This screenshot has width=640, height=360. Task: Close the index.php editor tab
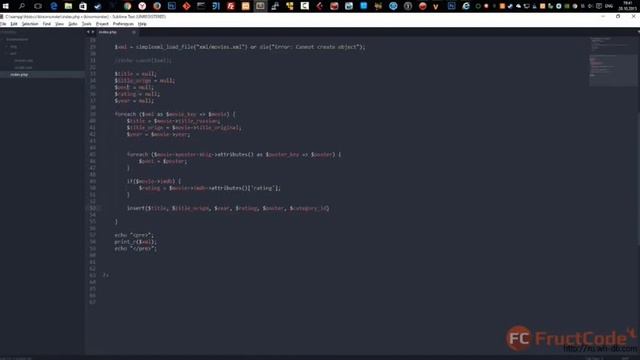click(x=133, y=32)
